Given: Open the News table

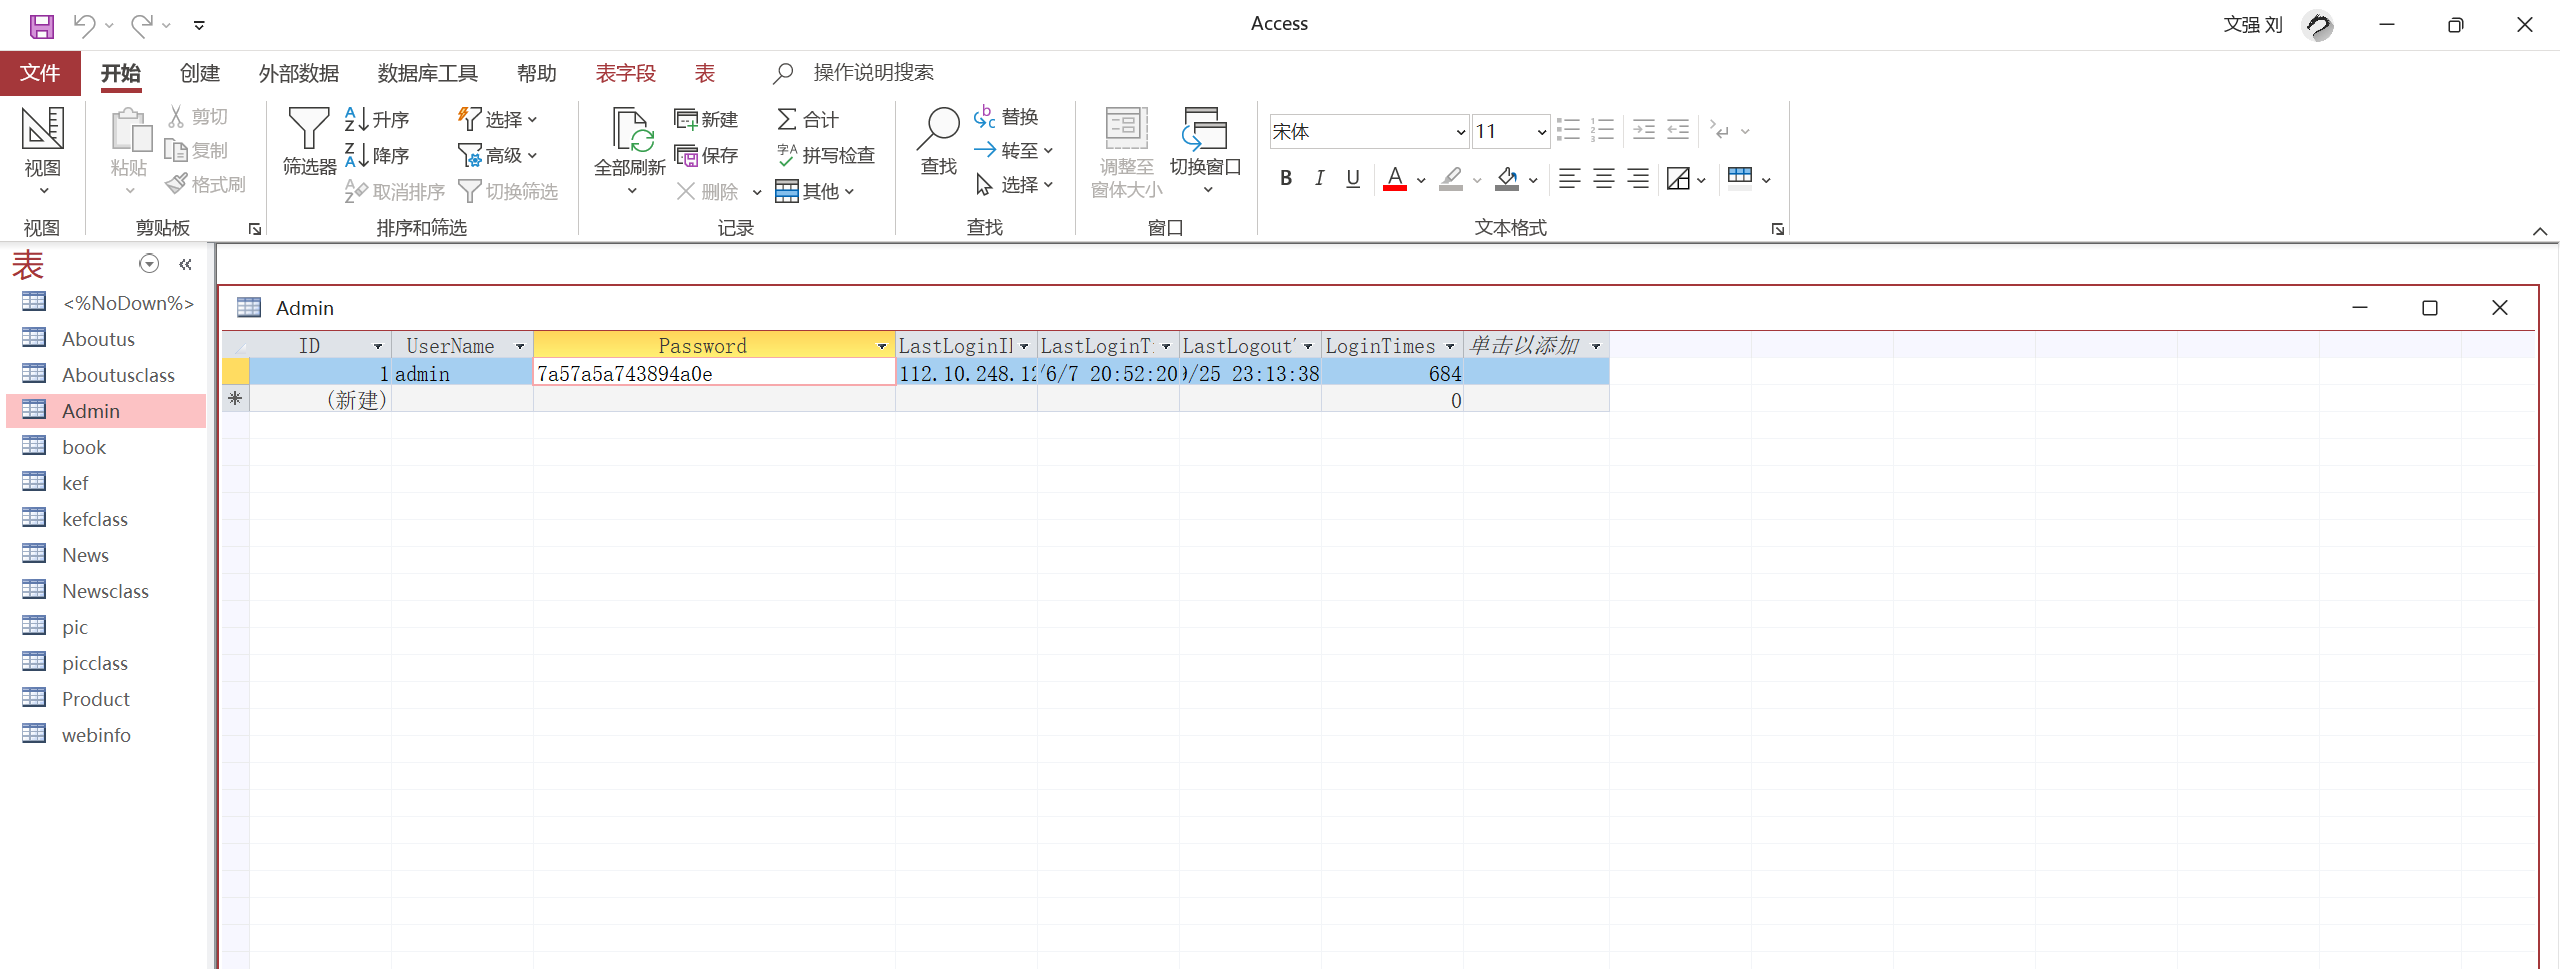Looking at the screenshot, I should pos(85,554).
